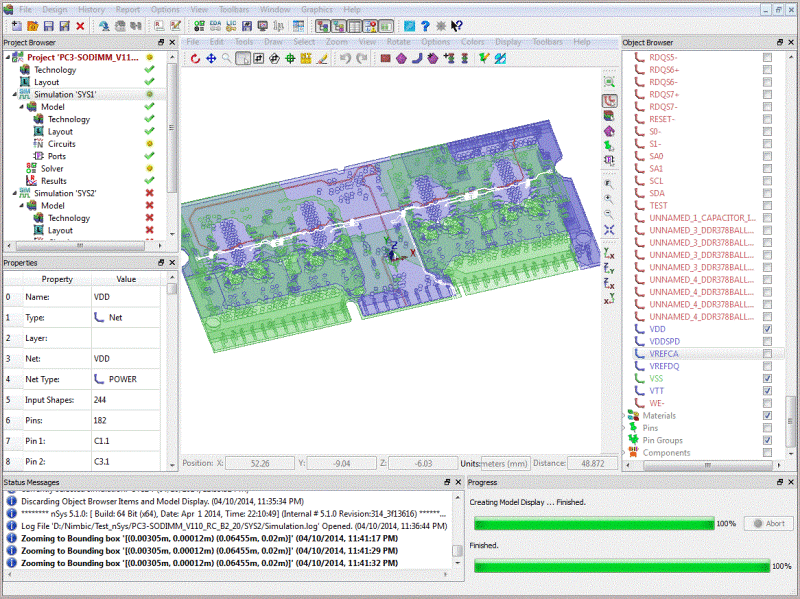Click the green crosshair target icon

[x=290, y=59]
